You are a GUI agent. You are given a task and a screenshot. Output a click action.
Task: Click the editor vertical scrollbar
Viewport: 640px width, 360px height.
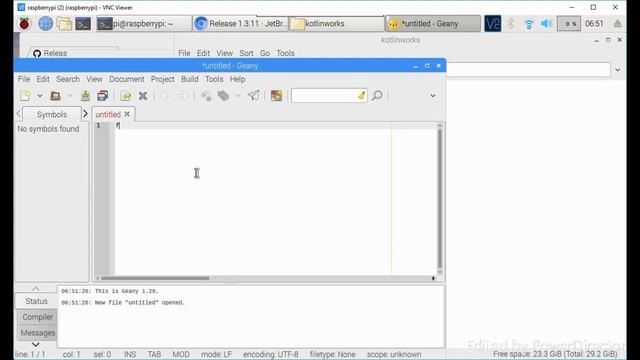pos(440,198)
